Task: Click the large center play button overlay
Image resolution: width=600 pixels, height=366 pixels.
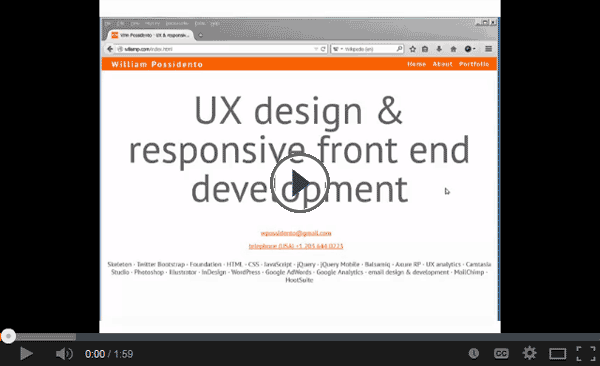Action: point(300,183)
